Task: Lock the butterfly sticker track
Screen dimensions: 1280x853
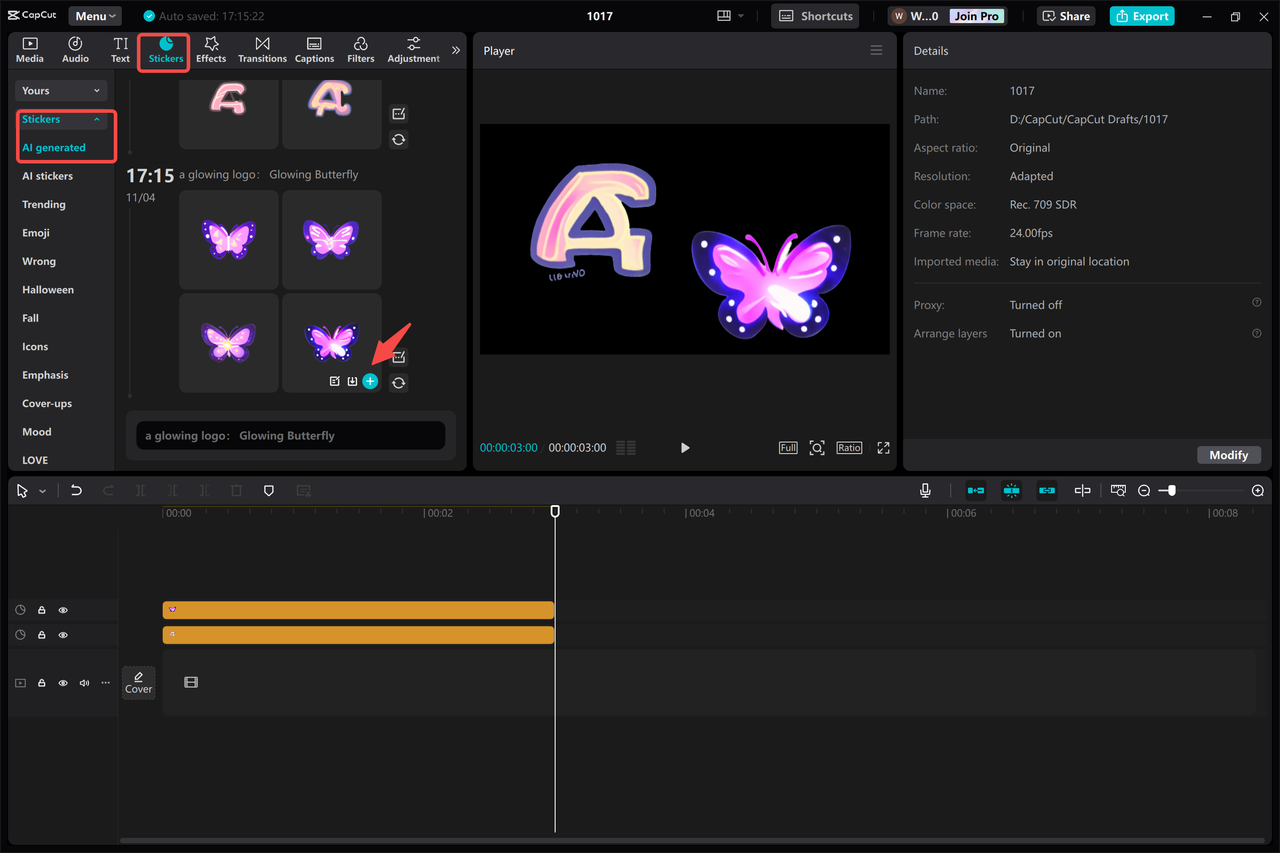Action: click(42, 610)
